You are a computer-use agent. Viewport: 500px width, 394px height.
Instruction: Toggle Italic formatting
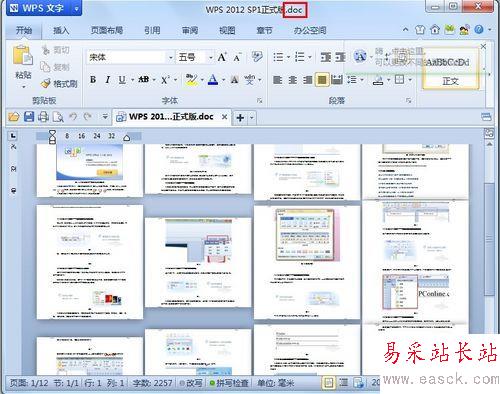coord(108,80)
